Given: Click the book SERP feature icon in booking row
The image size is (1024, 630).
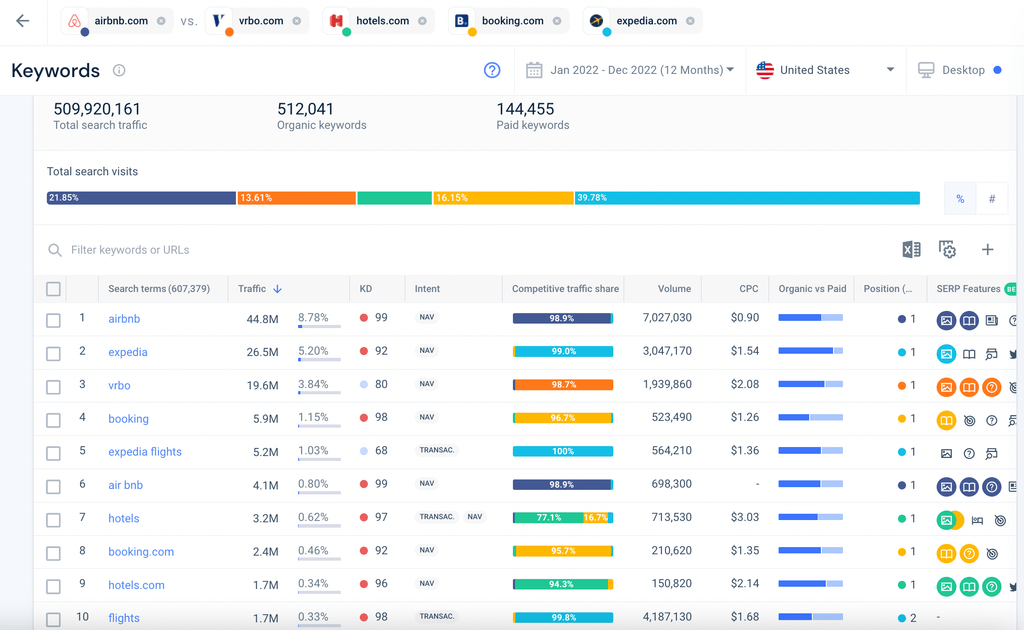Looking at the screenshot, I should click(x=946, y=420).
